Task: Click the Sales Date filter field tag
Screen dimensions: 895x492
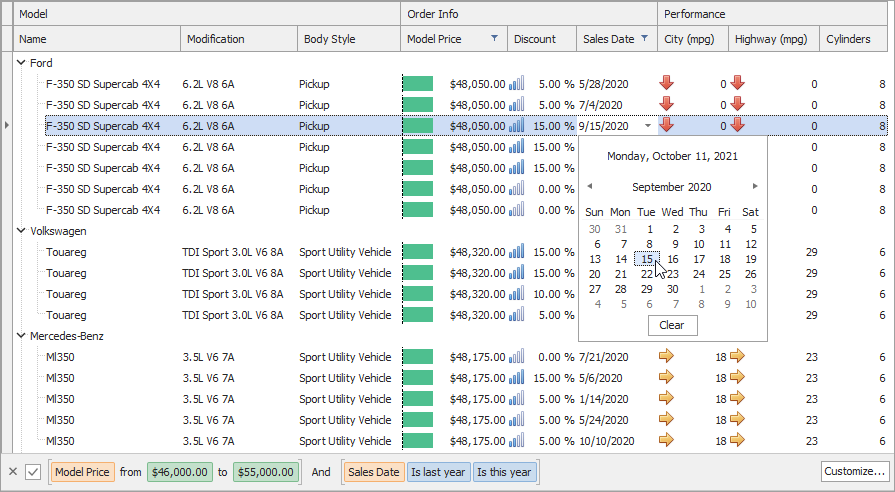Action: click(374, 472)
